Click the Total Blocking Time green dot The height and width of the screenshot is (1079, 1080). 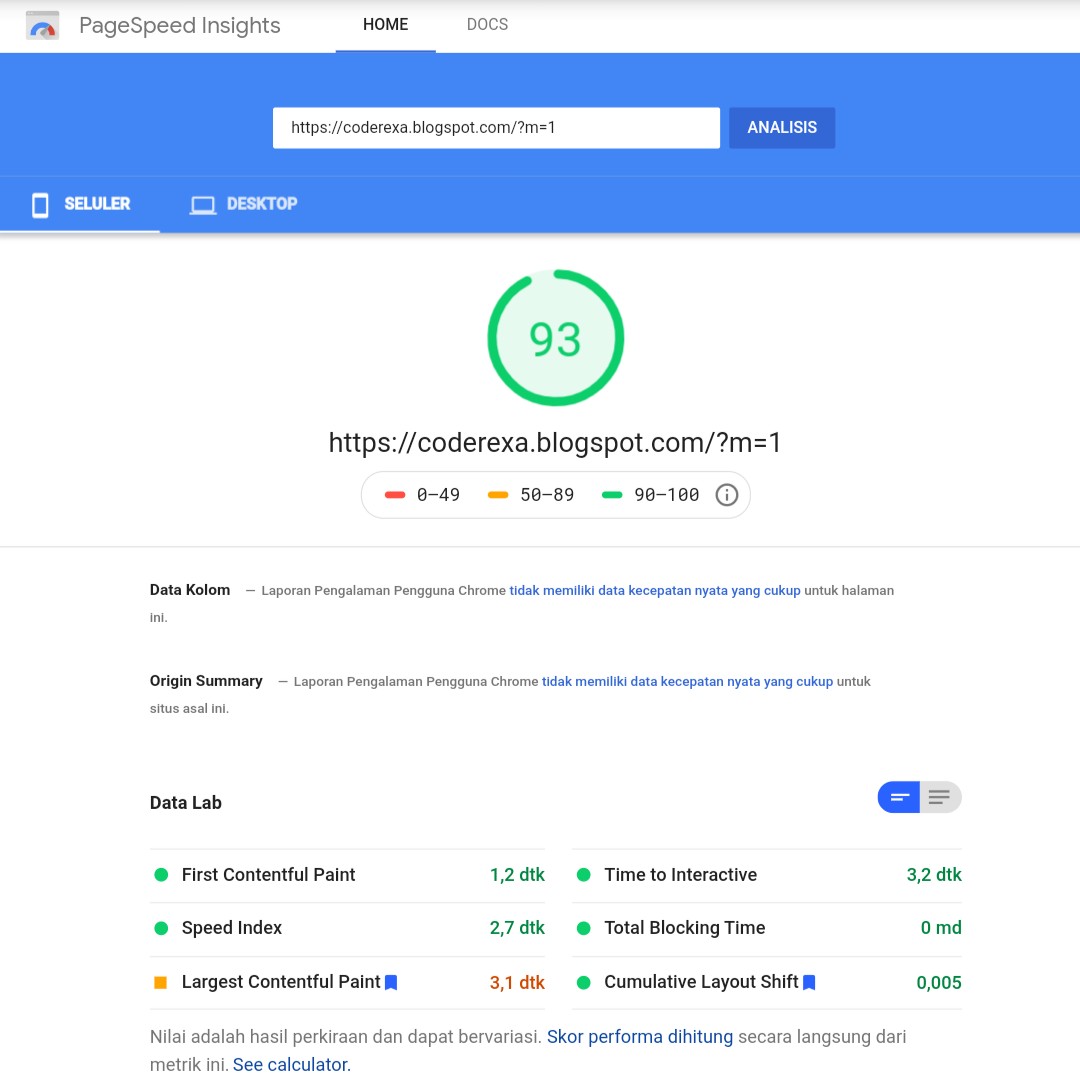coord(583,929)
